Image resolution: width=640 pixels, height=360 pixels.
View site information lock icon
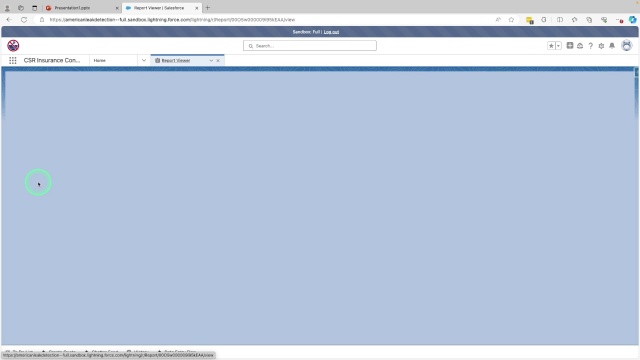[x=42, y=20]
